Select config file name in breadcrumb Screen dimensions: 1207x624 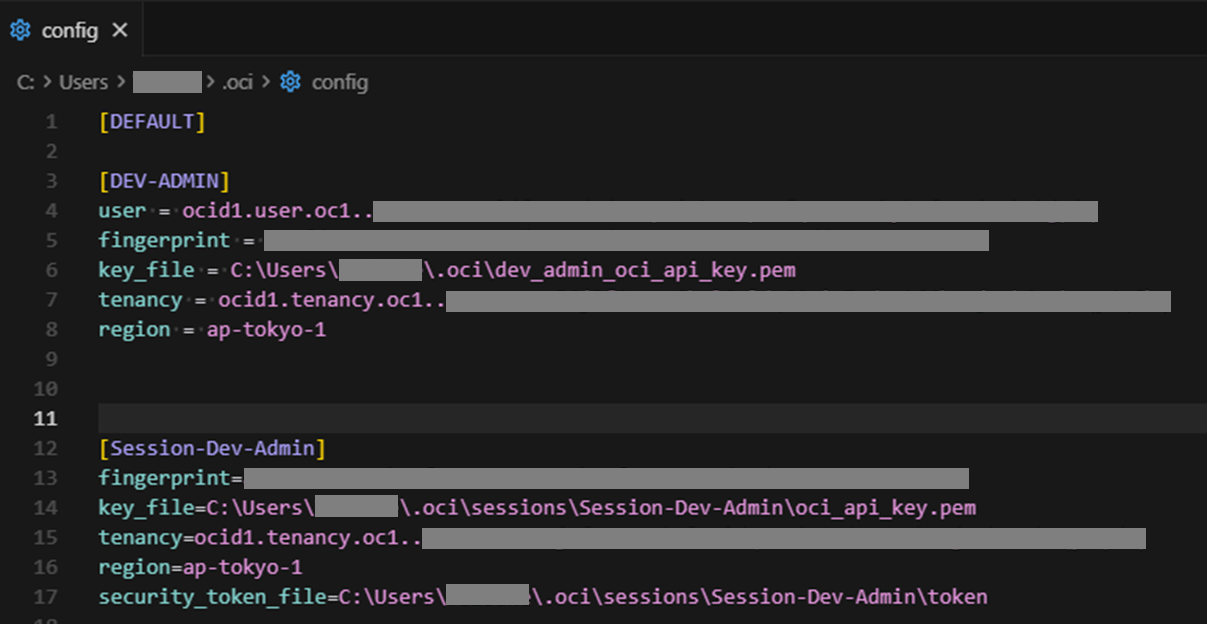(x=340, y=82)
